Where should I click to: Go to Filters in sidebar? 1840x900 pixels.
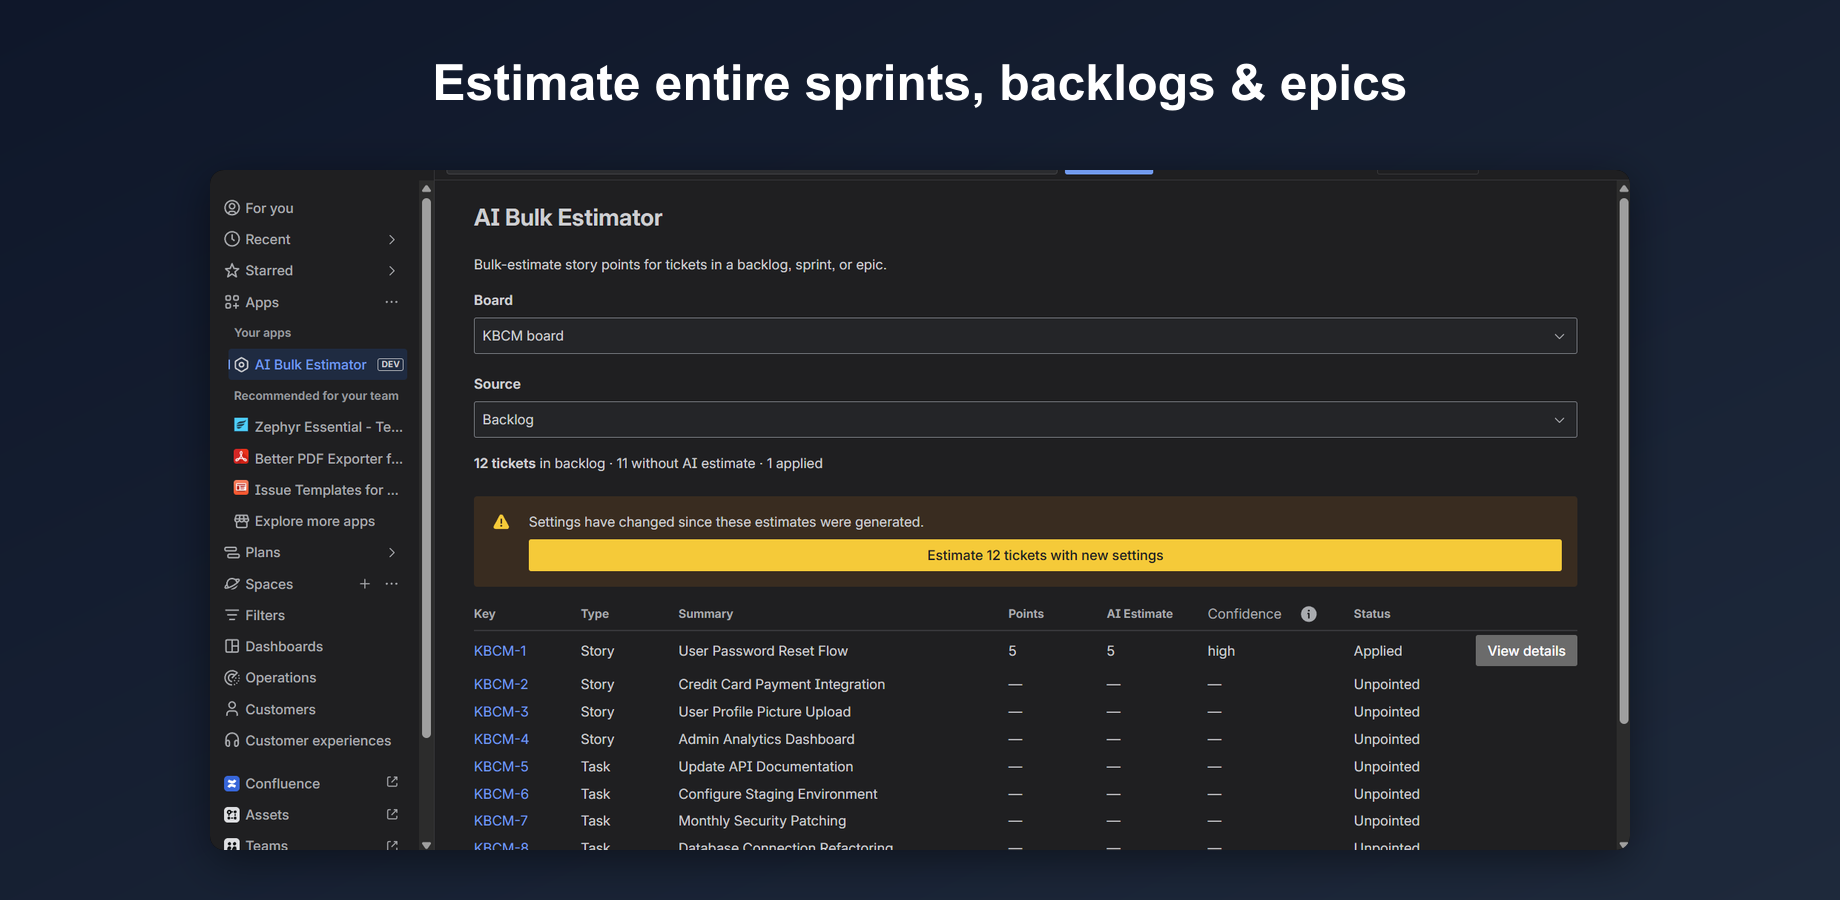[265, 615]
